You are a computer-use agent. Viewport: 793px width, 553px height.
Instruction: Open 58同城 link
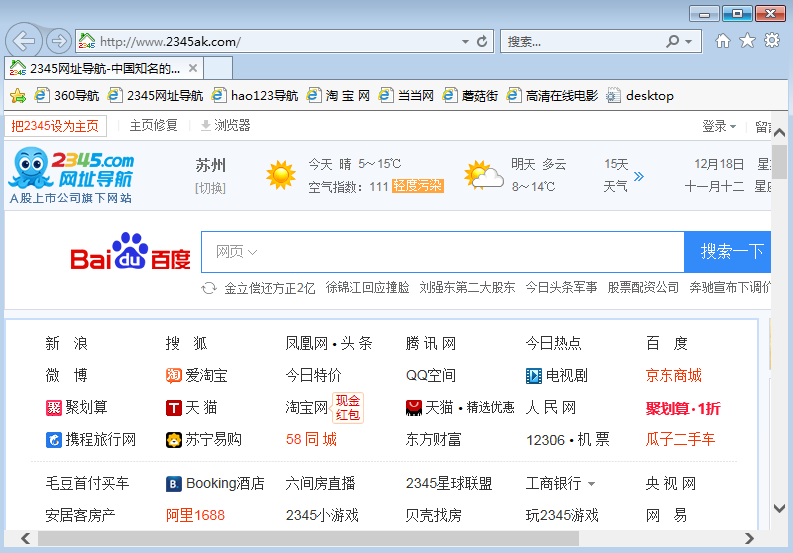[311, 439]
